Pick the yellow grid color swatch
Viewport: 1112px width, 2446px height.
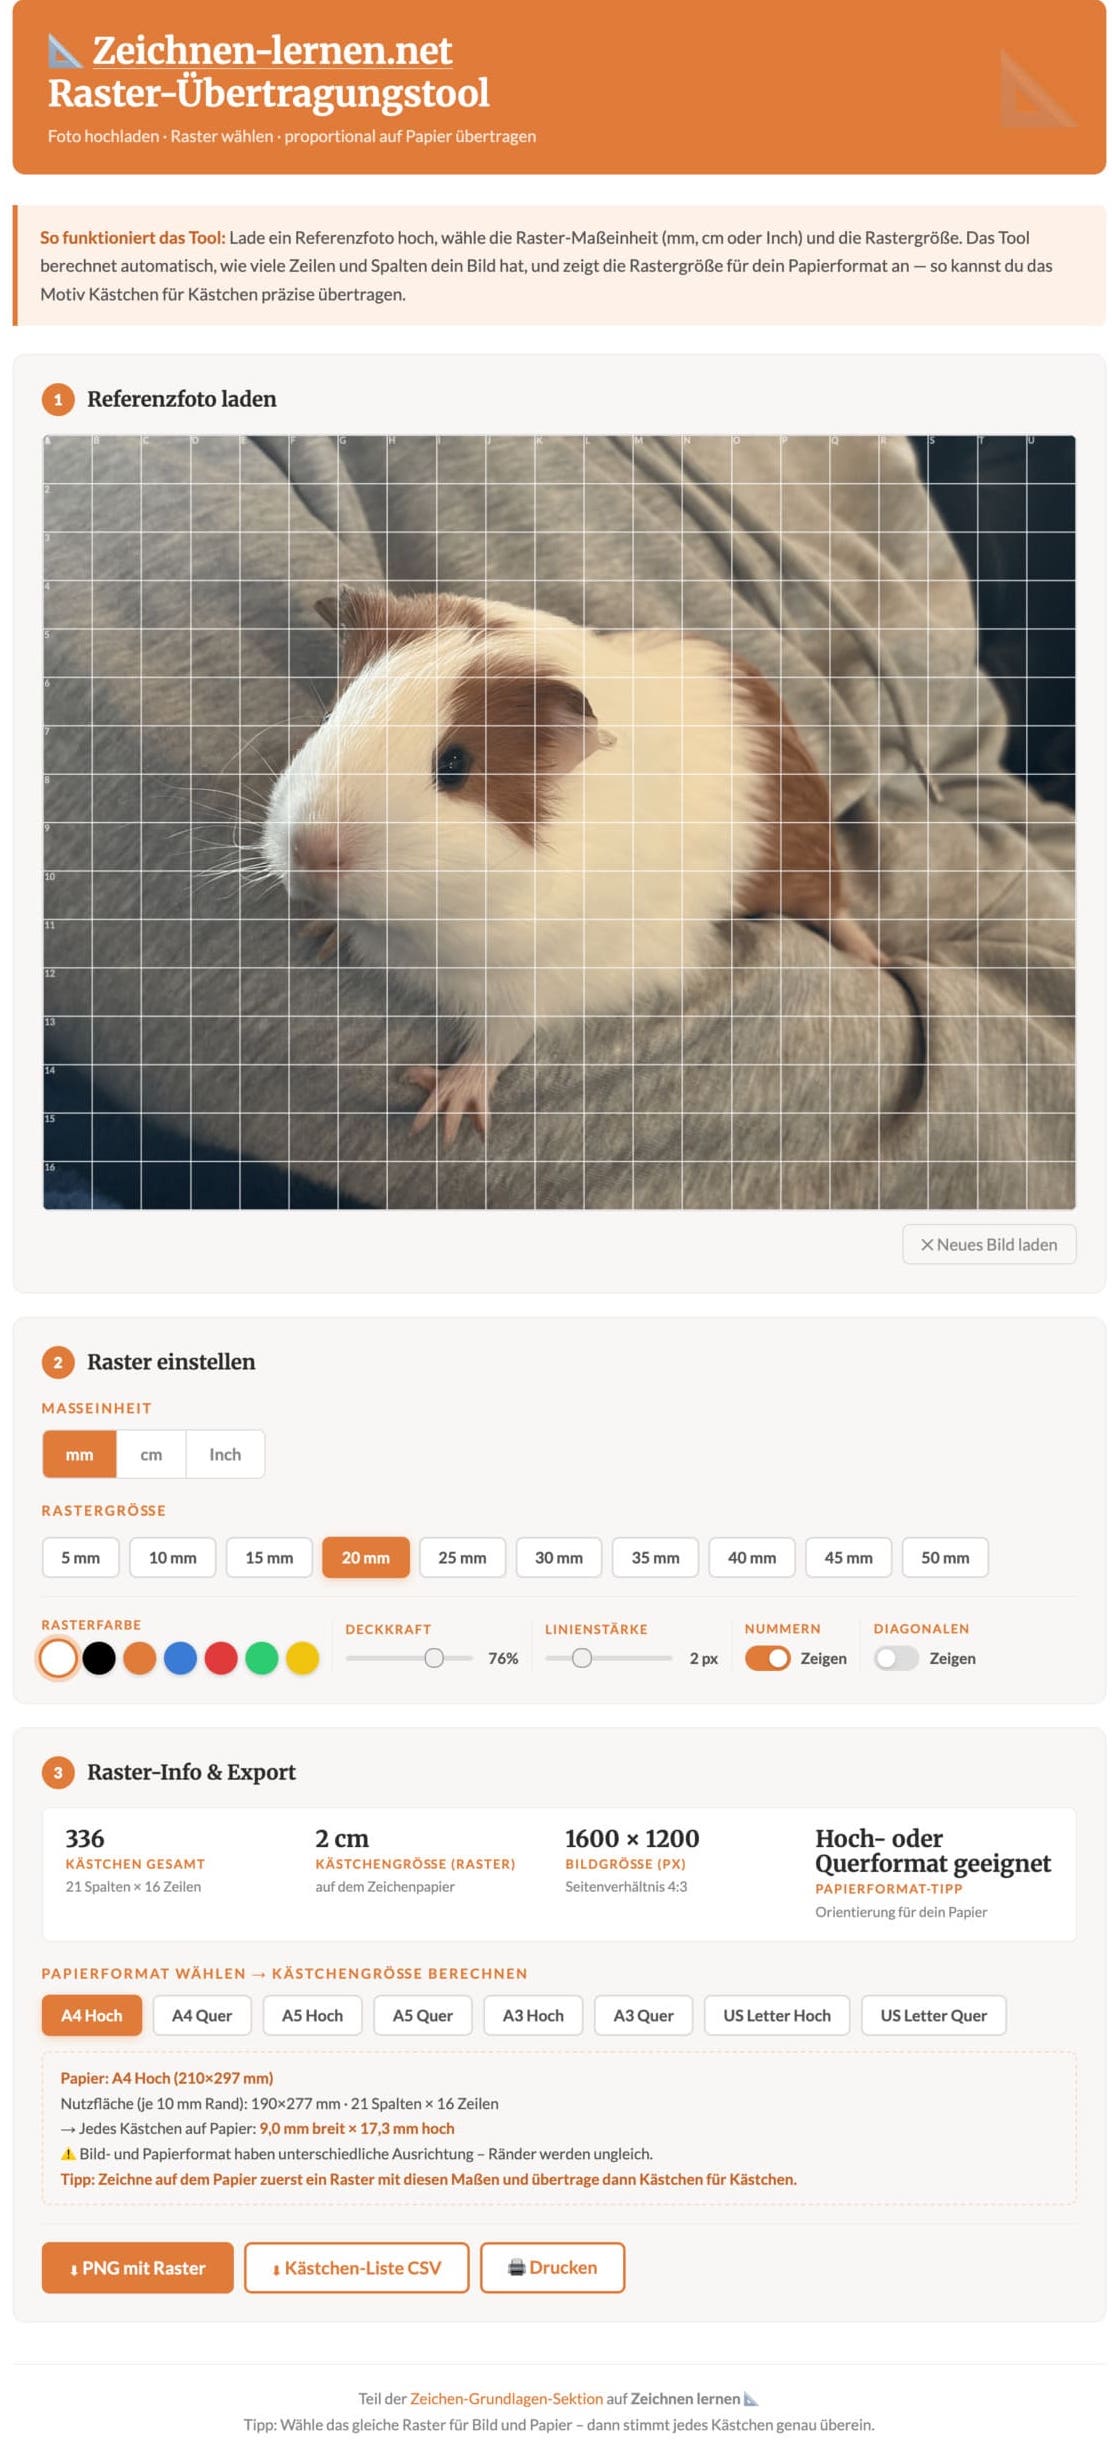[302, 1658]
